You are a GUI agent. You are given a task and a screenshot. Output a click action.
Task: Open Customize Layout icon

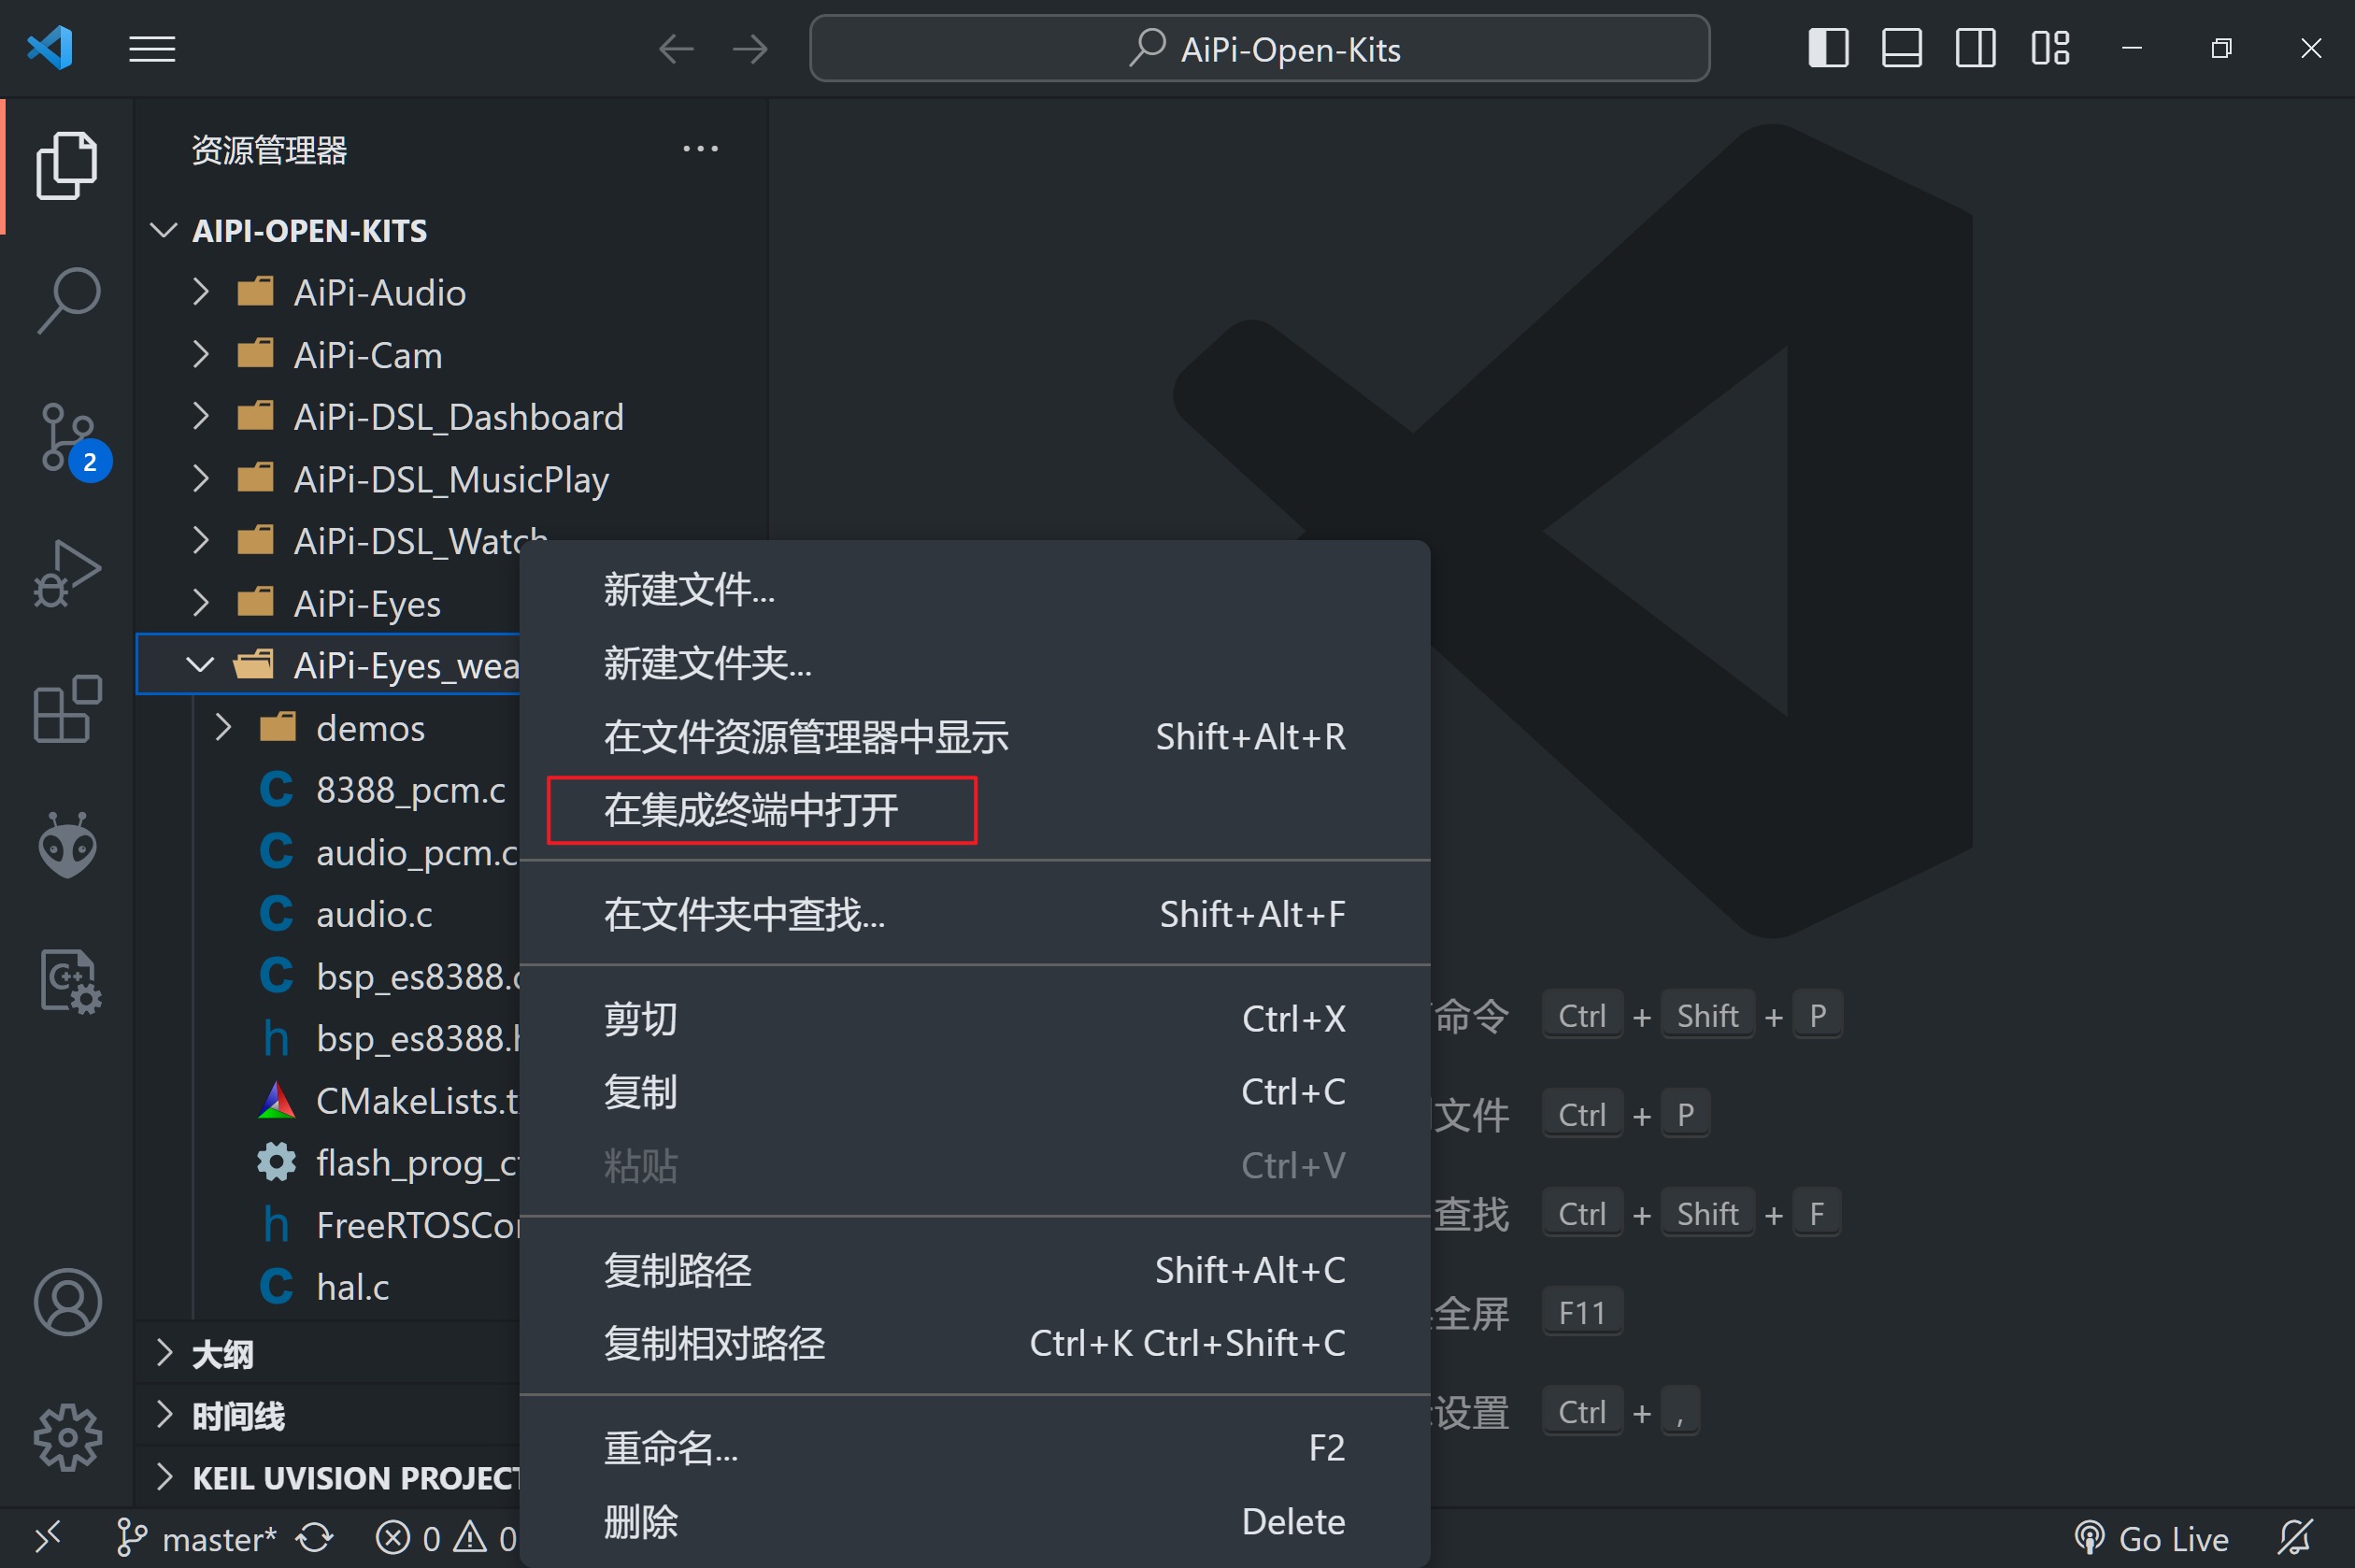2050,48
